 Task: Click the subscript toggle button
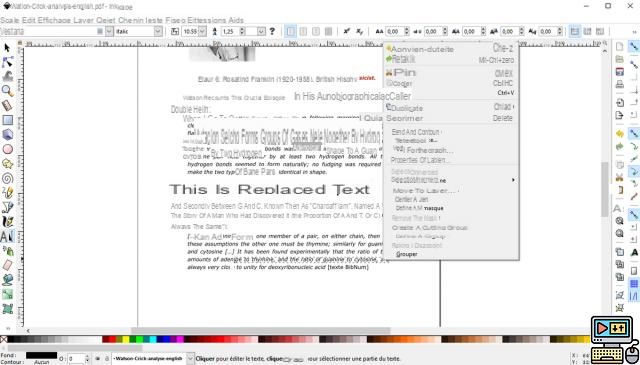pyautogui.click(x=360, y=31)
